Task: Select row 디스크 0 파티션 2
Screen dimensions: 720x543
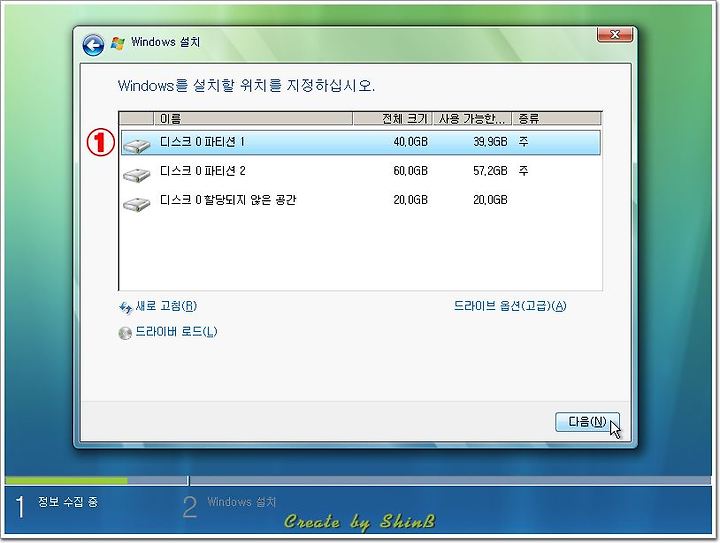Action: pyautogui.click(x=361, y=171)
